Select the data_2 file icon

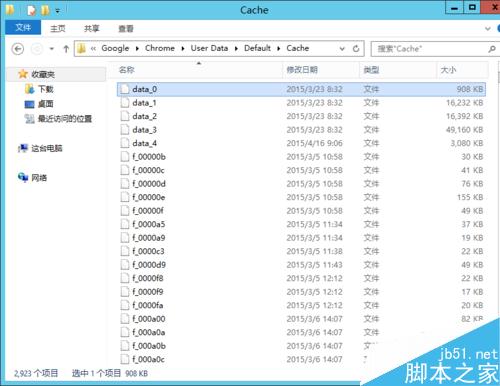pos(125,116)
